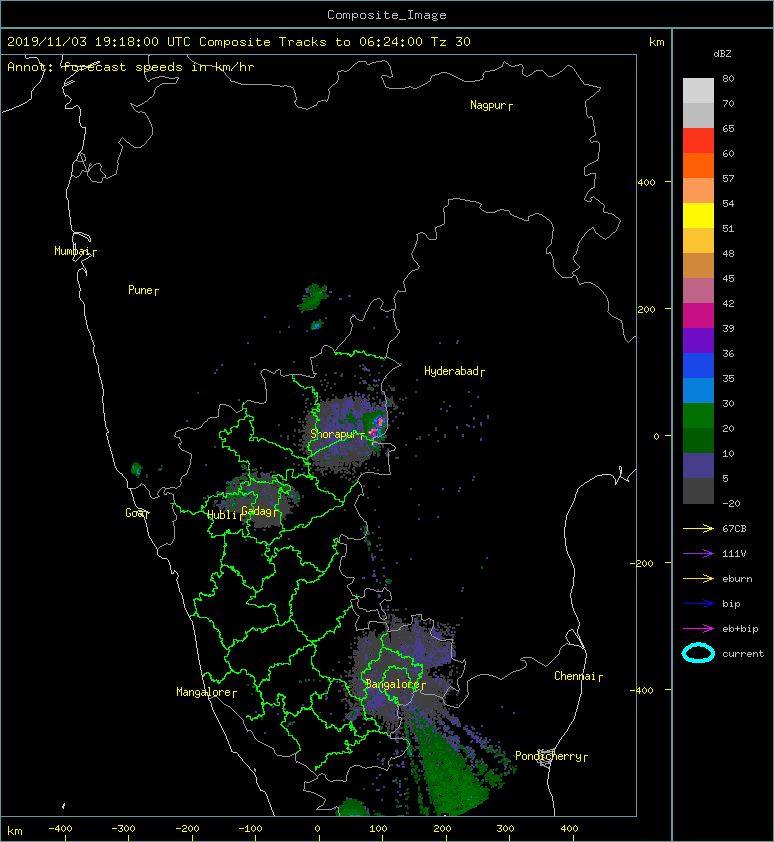This screenshot has height=842, width=774.
Task: Click the '67CB' legend text
Action: point(734,528)
